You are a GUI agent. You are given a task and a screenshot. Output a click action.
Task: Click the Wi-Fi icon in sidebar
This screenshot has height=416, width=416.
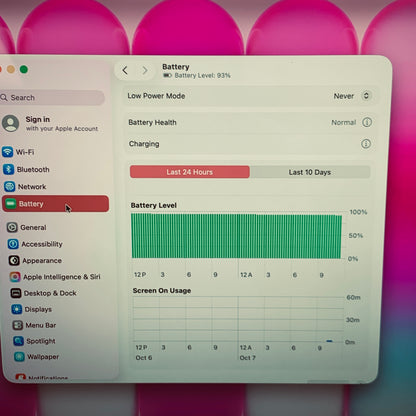tap(7, 152)
